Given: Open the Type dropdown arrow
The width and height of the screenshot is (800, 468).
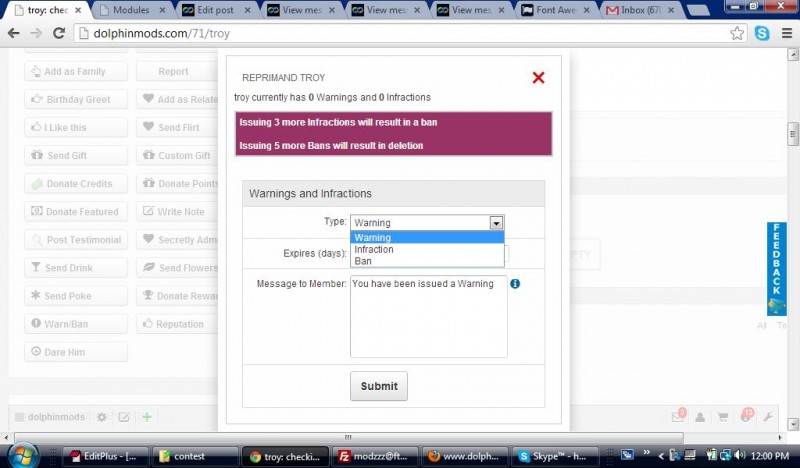Looking at the screenshot, I should pos(496,223).
